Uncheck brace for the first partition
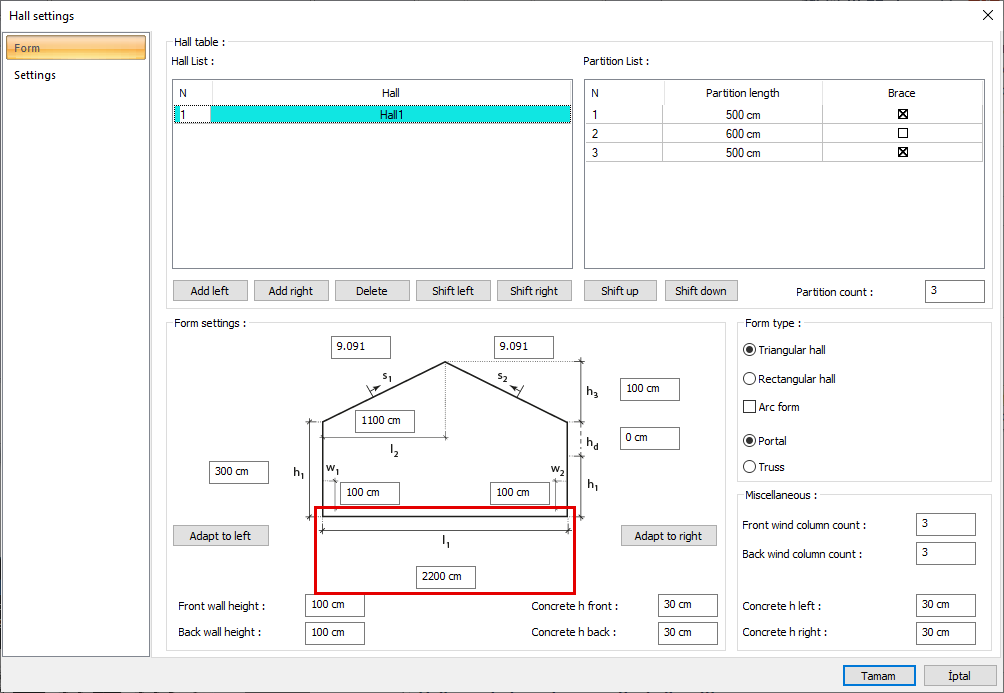 [903, 114]
